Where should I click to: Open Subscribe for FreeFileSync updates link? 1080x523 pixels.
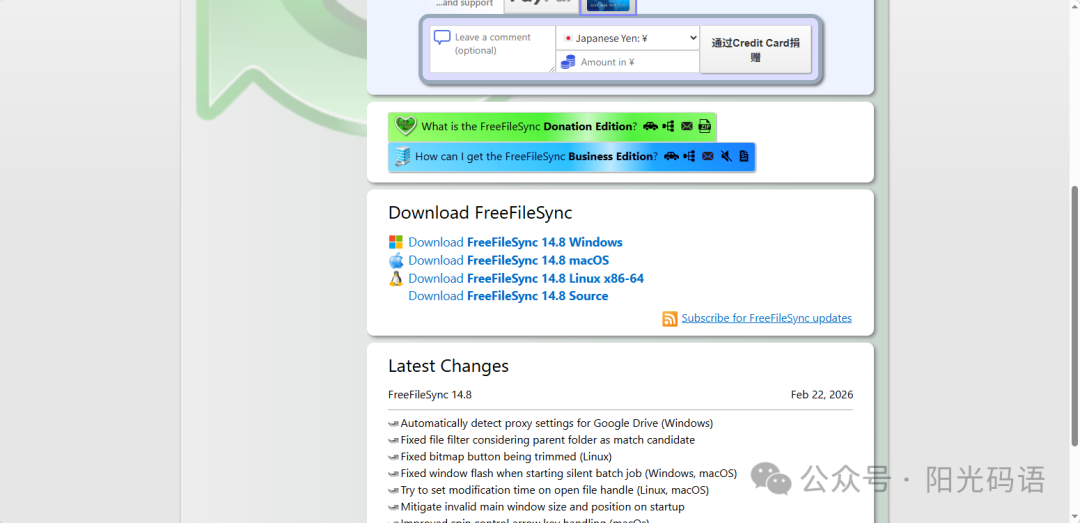(767, 318)
